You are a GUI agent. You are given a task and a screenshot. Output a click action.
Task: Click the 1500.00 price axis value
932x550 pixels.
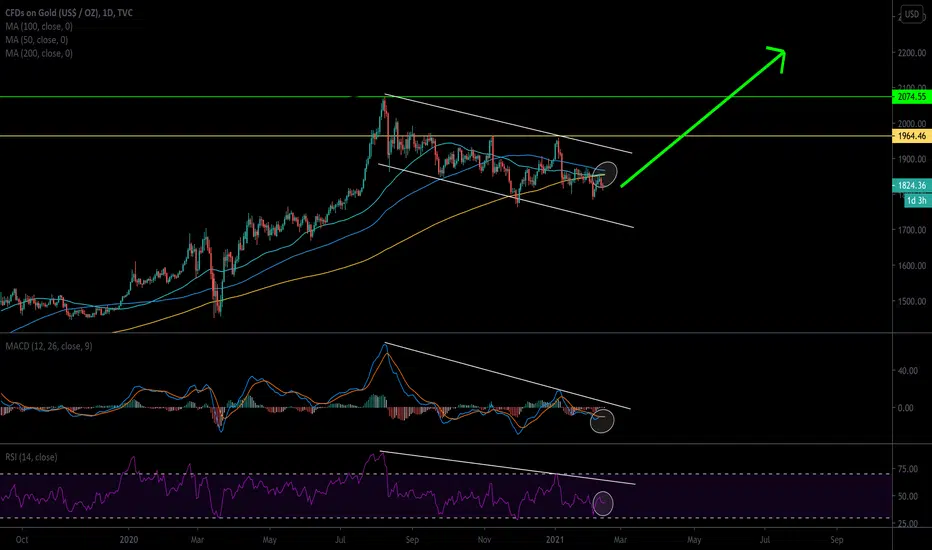[912, 301]
